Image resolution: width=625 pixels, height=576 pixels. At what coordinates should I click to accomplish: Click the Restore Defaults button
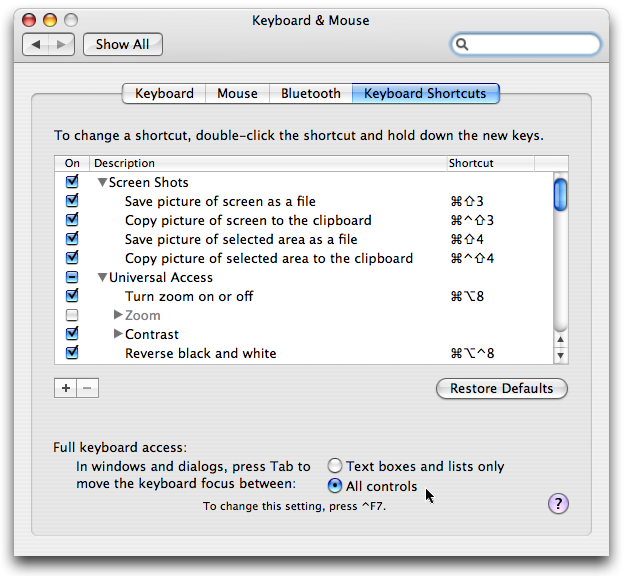pos(502,388)
